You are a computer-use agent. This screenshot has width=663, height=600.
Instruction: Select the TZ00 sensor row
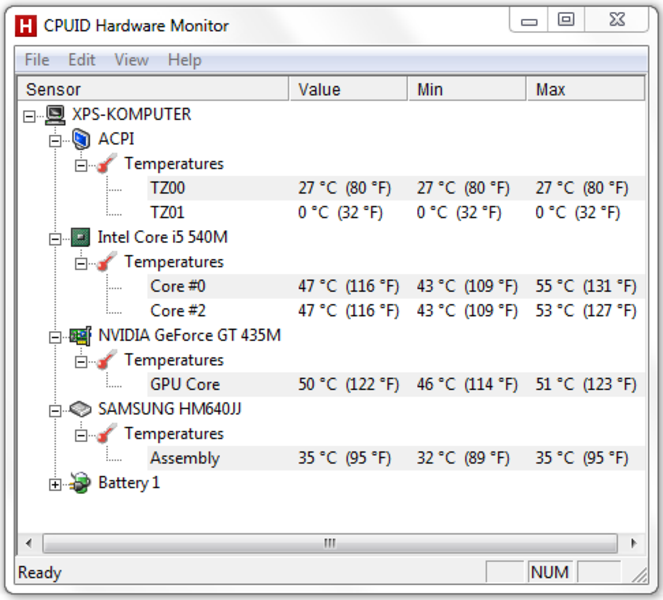396,188
